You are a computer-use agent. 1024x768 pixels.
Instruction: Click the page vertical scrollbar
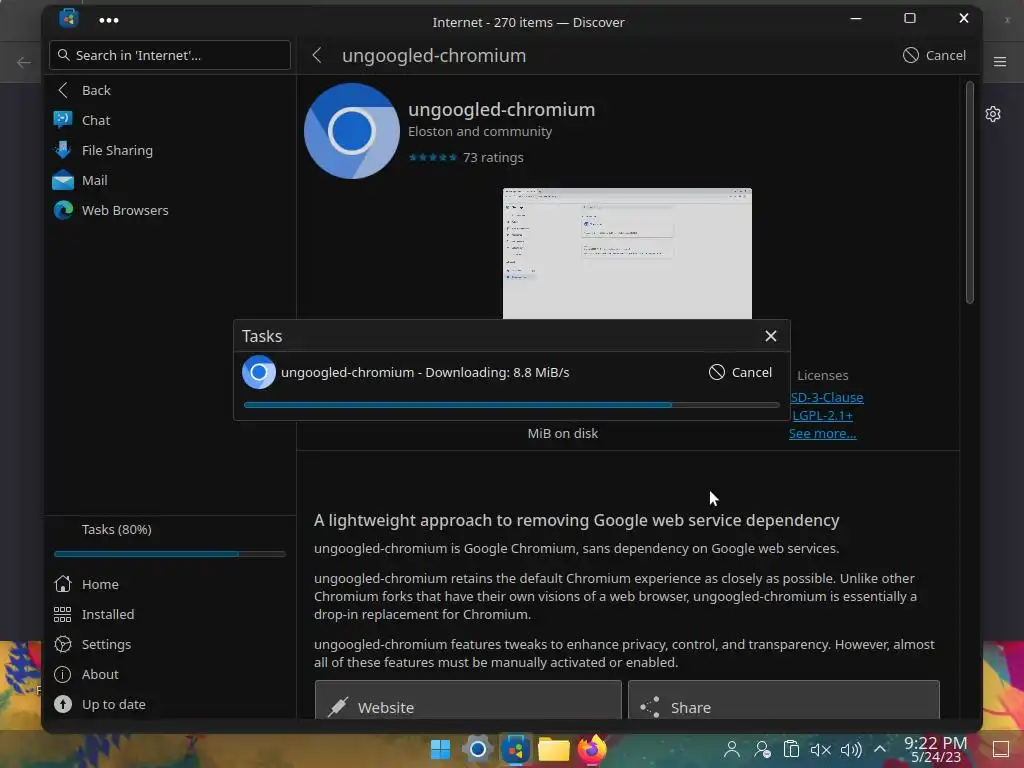click(970, 192)
